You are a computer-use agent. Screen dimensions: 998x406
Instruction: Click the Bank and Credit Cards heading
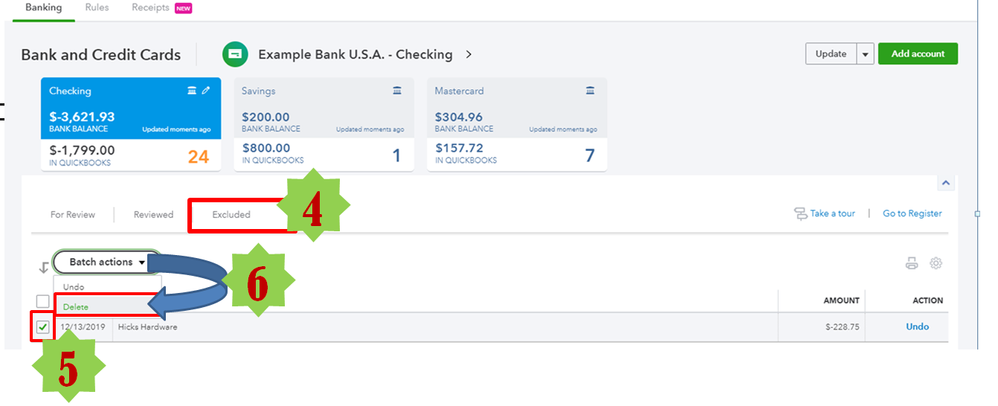[101, 55]
